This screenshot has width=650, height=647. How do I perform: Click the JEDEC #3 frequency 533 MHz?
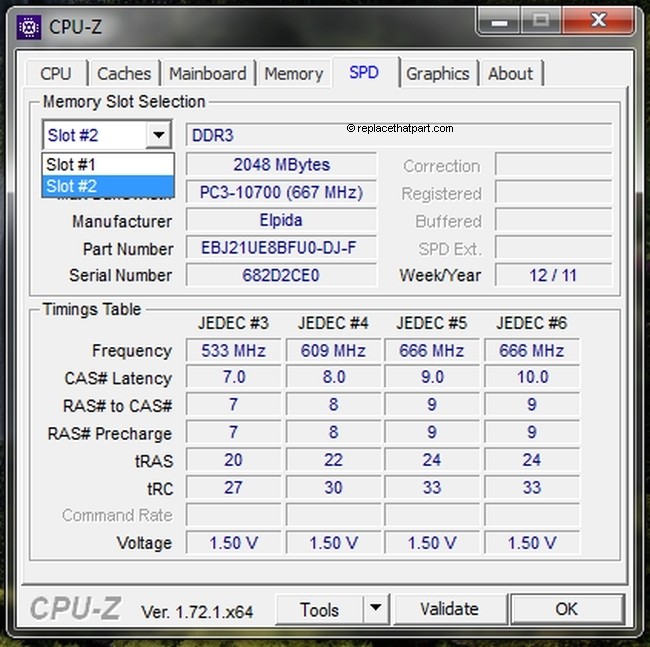[233, 351]
